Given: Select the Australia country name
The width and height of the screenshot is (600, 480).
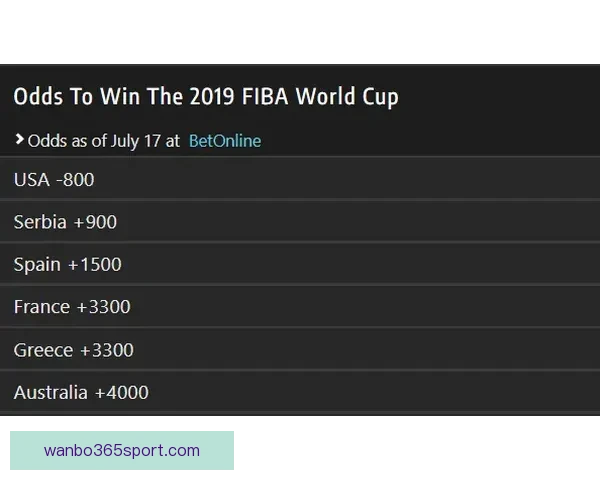Looking at the screenshot, I should (x=50, y=392).
